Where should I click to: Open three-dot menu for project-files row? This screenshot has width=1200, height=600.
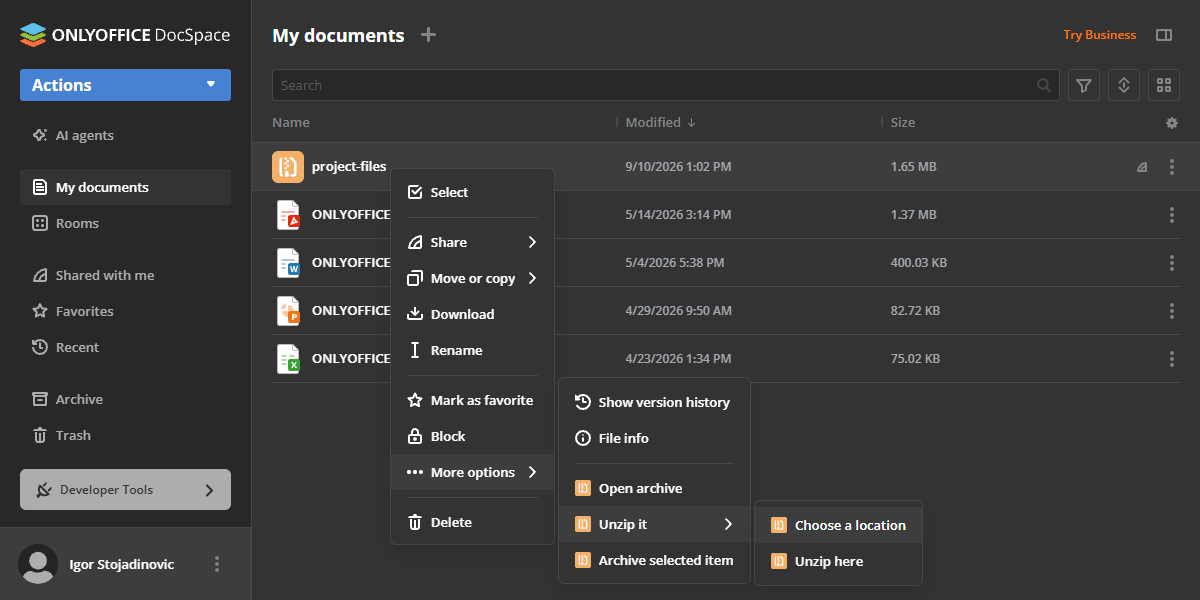(1172, 167)
